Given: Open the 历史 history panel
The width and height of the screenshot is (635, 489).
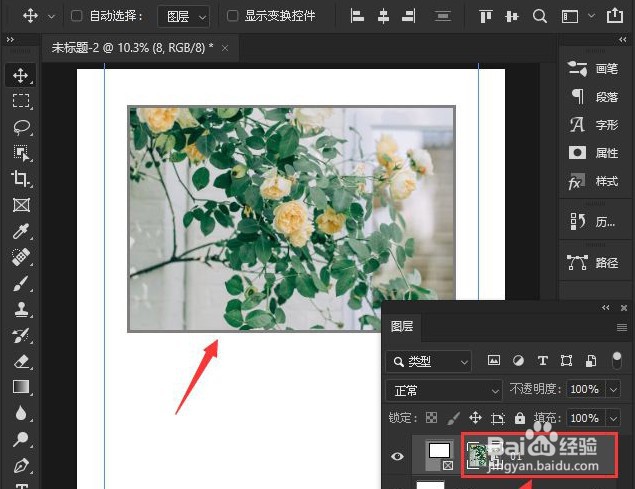Looking at the screenshot, I should point(593,222).
